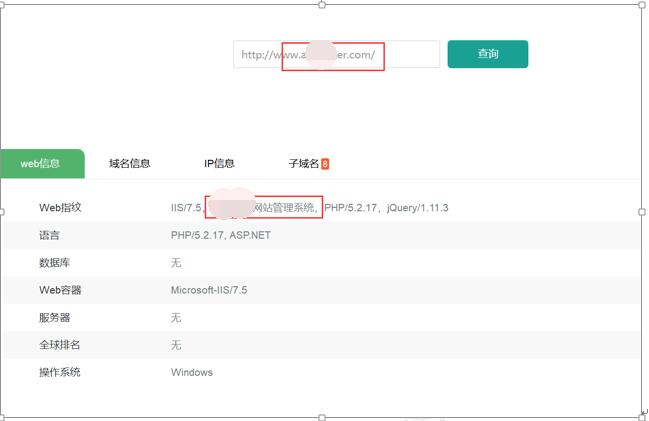
Task: Click the 无 value in 服务器 row
Action: click(176, 318)
